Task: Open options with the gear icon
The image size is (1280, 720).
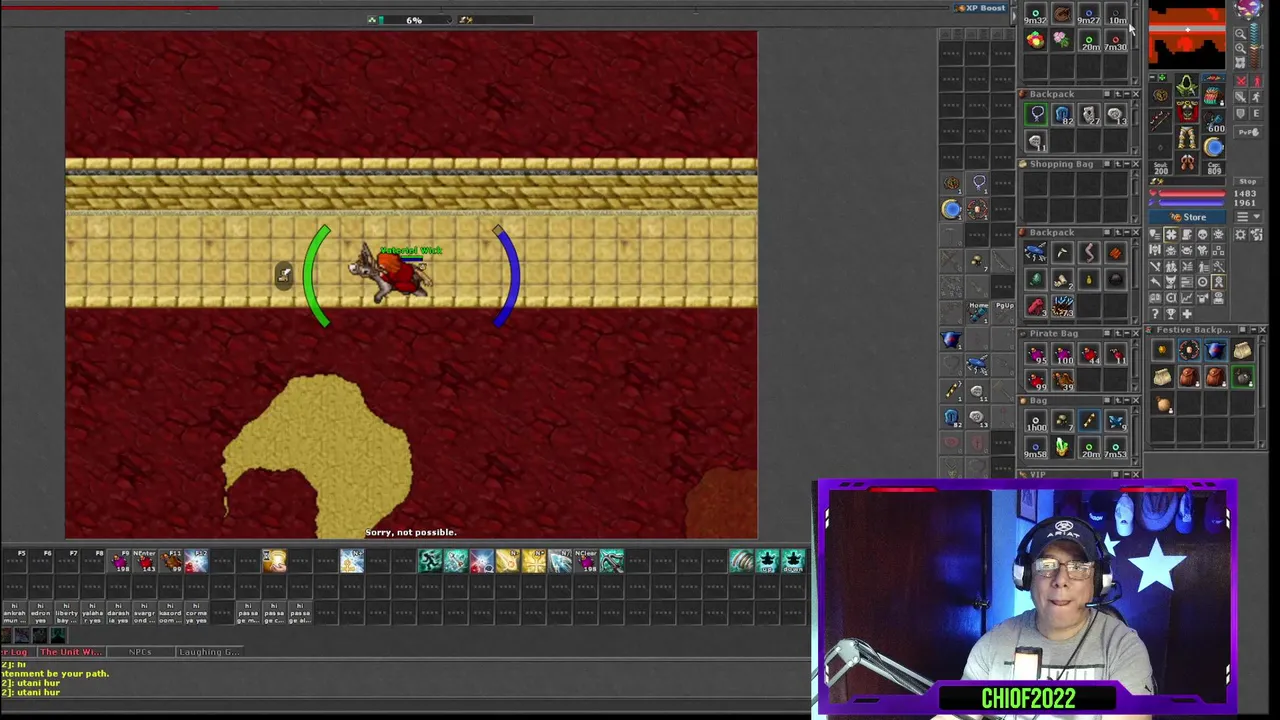Action: click(x=1241, y=235)
